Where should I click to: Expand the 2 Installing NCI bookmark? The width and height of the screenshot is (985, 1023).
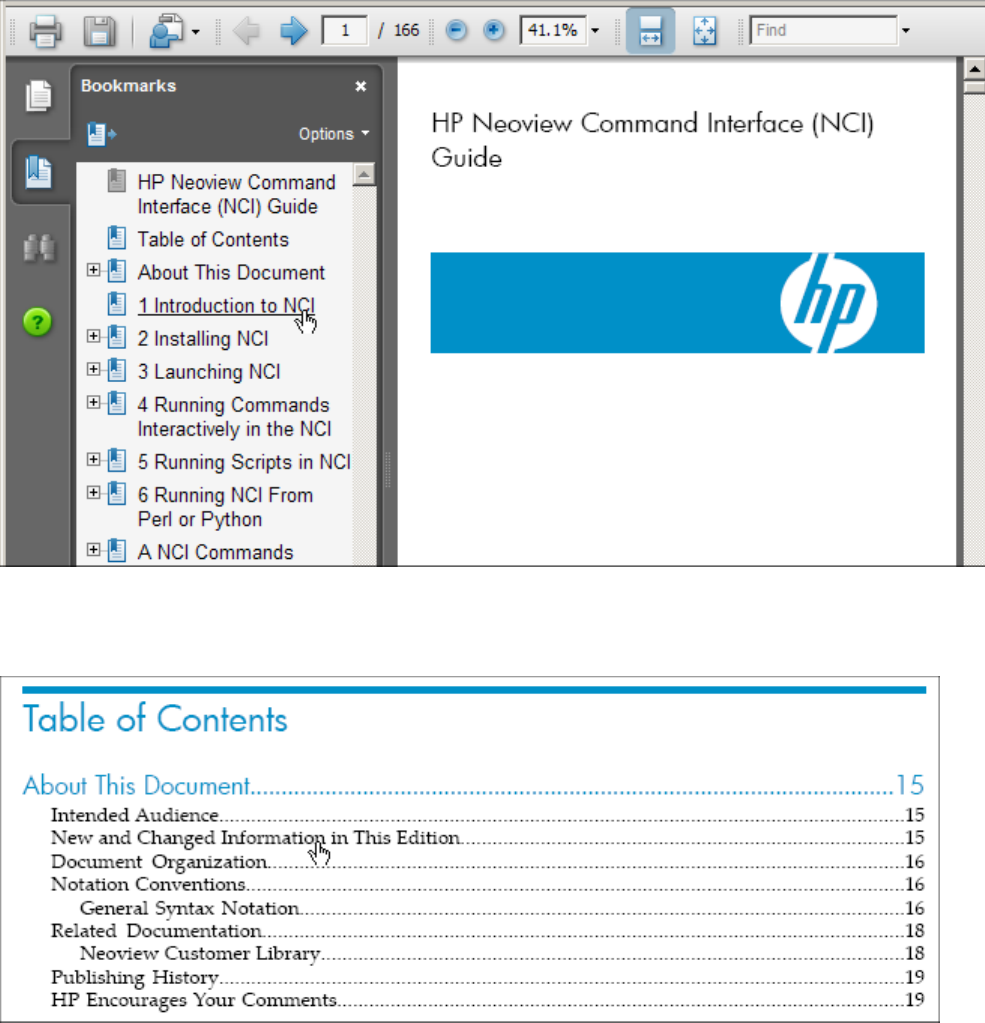click(x=94, y=337)
